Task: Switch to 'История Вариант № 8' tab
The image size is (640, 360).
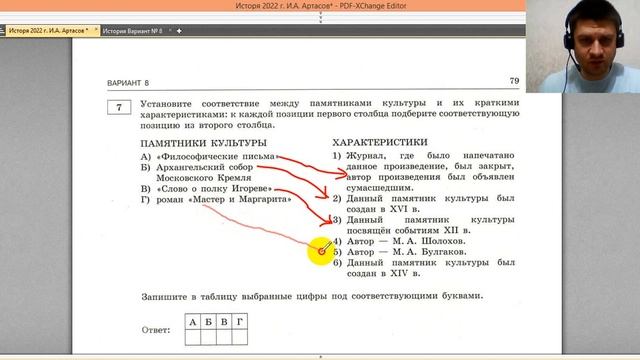Action: (132, 31)
